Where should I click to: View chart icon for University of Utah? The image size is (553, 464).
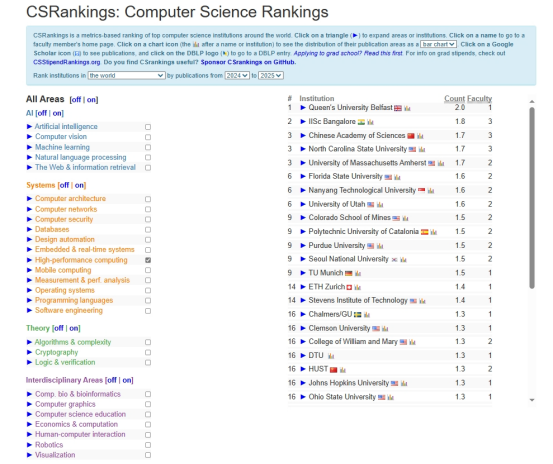380,204
